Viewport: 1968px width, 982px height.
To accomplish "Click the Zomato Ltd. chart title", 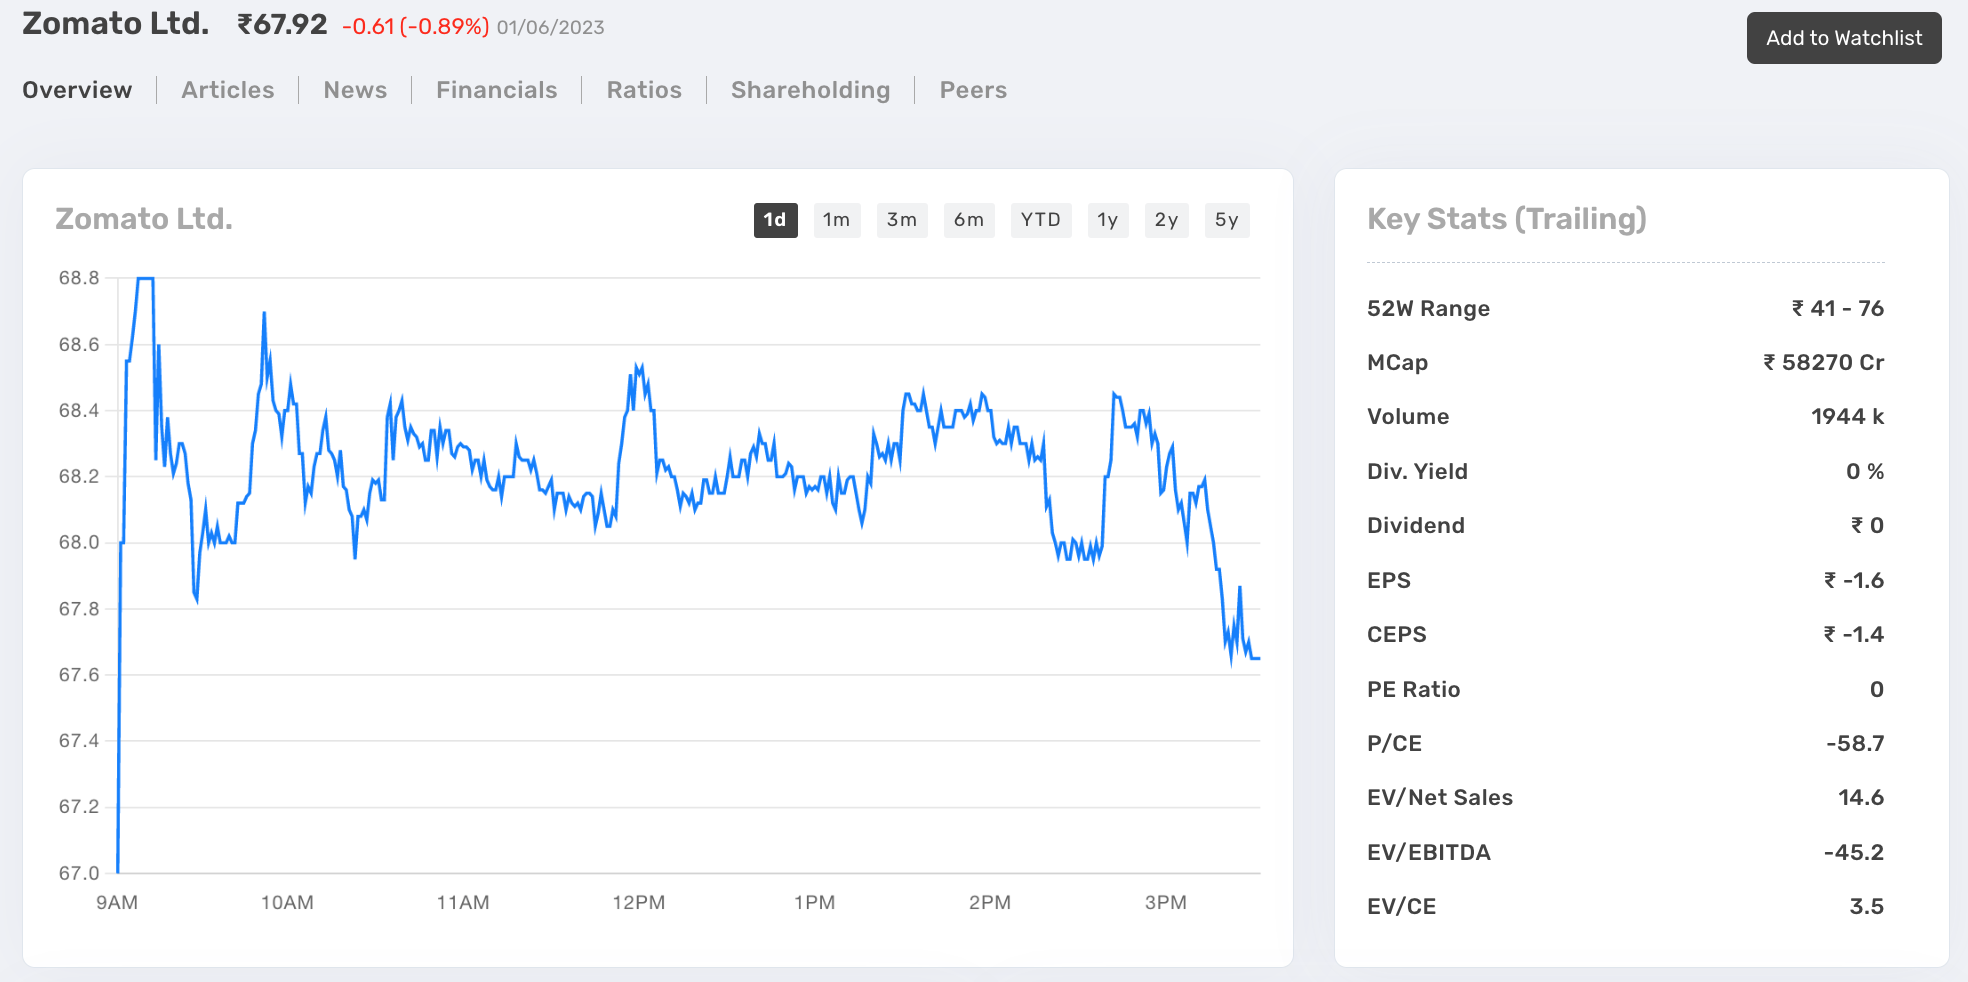I will pos(144,219).
